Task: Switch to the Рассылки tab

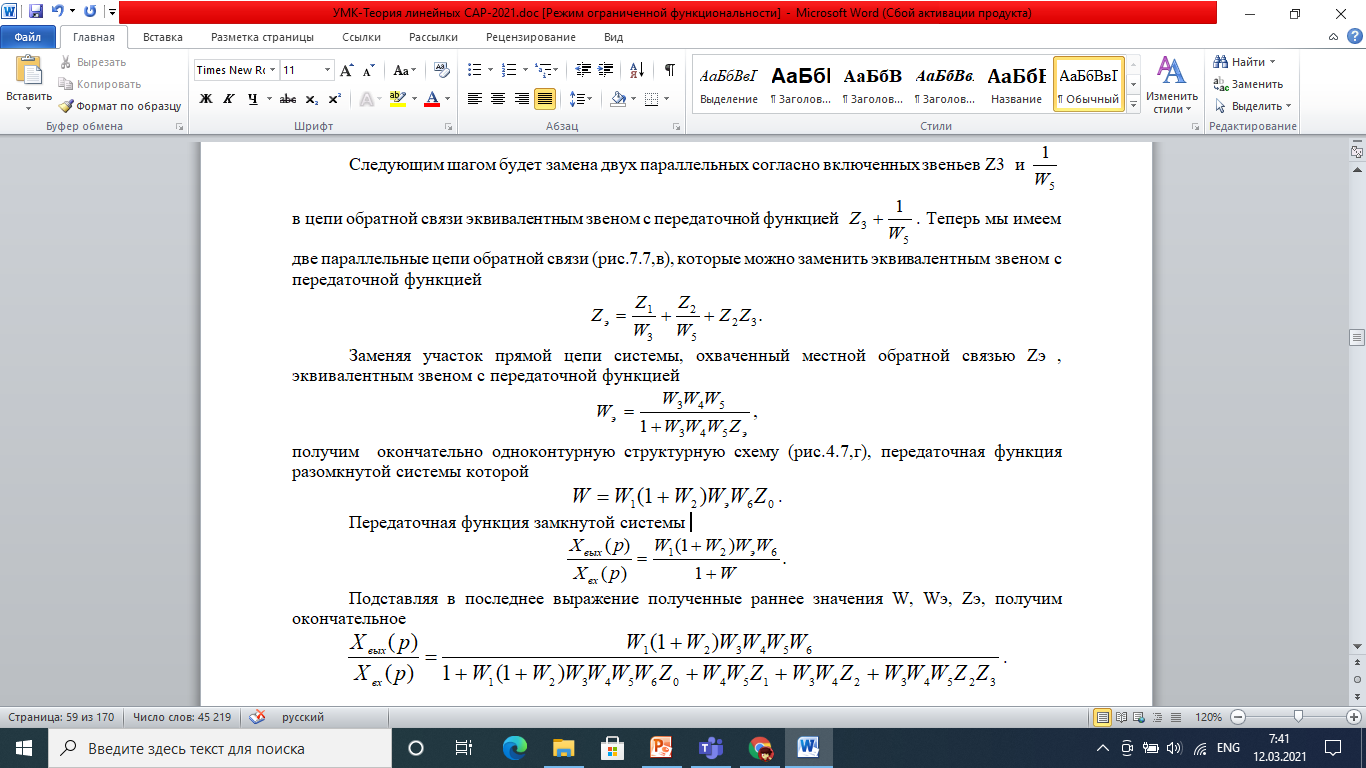Action: coord(433,37)
